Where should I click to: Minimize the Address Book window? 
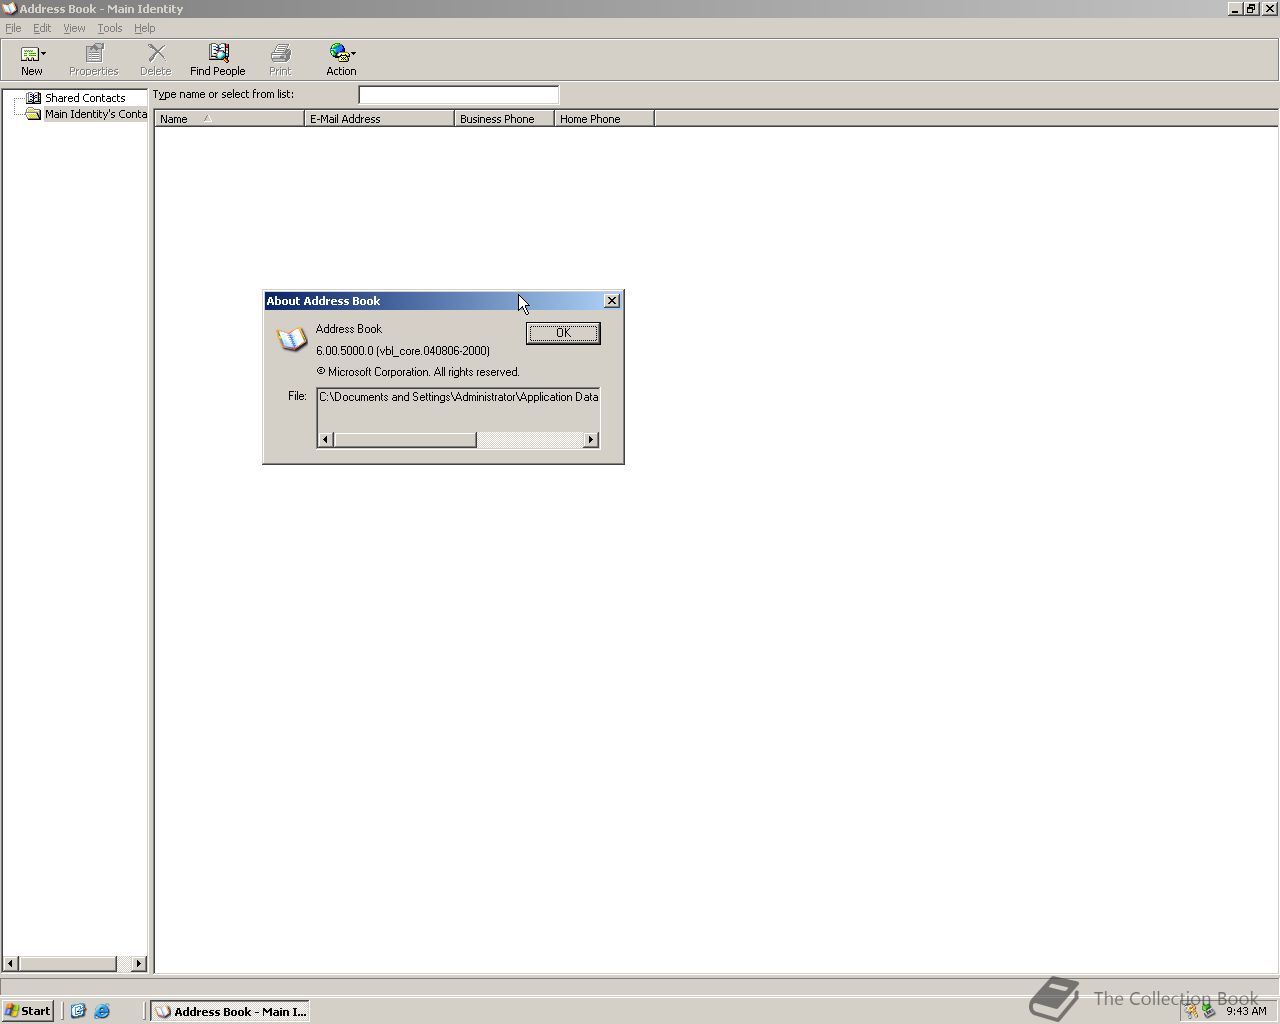pos(1235,8)
